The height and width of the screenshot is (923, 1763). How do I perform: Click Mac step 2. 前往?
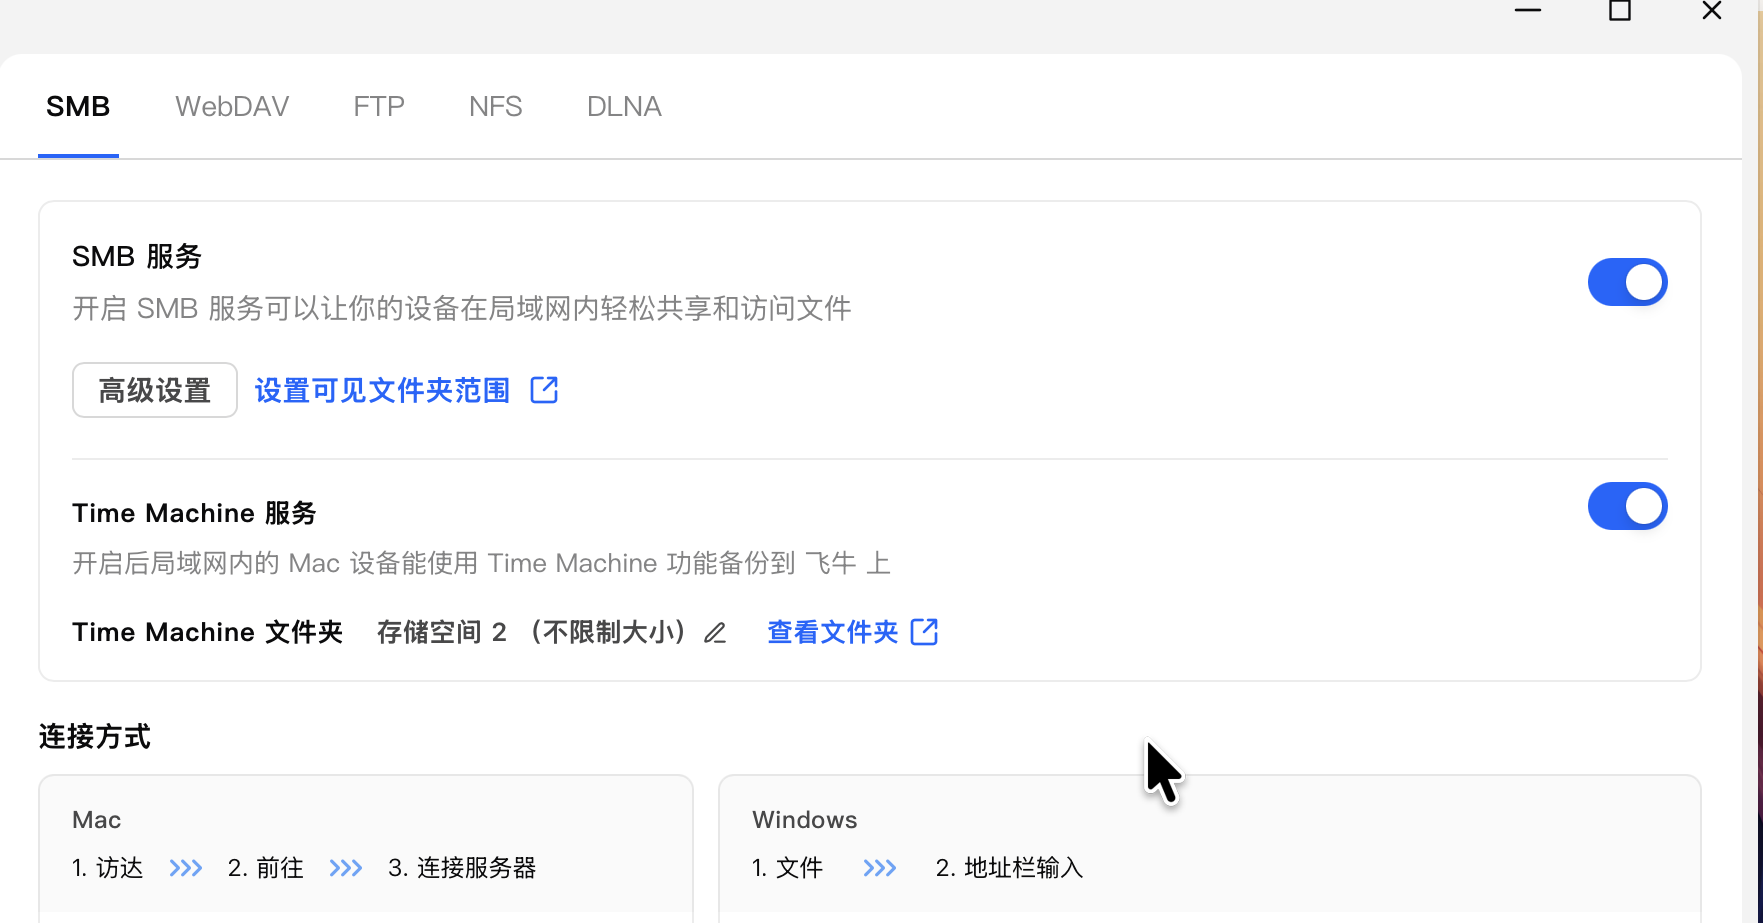click(x=266, y=868)
